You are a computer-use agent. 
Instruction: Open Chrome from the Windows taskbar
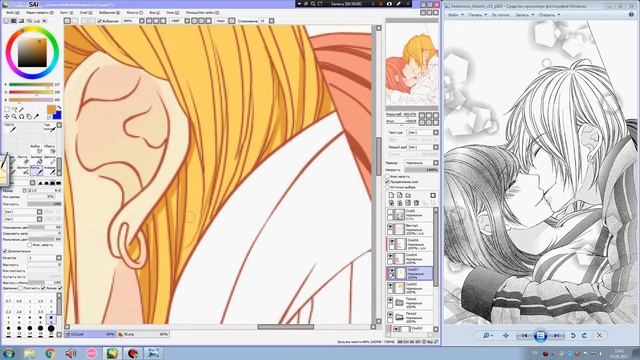(x=50, y=353)
